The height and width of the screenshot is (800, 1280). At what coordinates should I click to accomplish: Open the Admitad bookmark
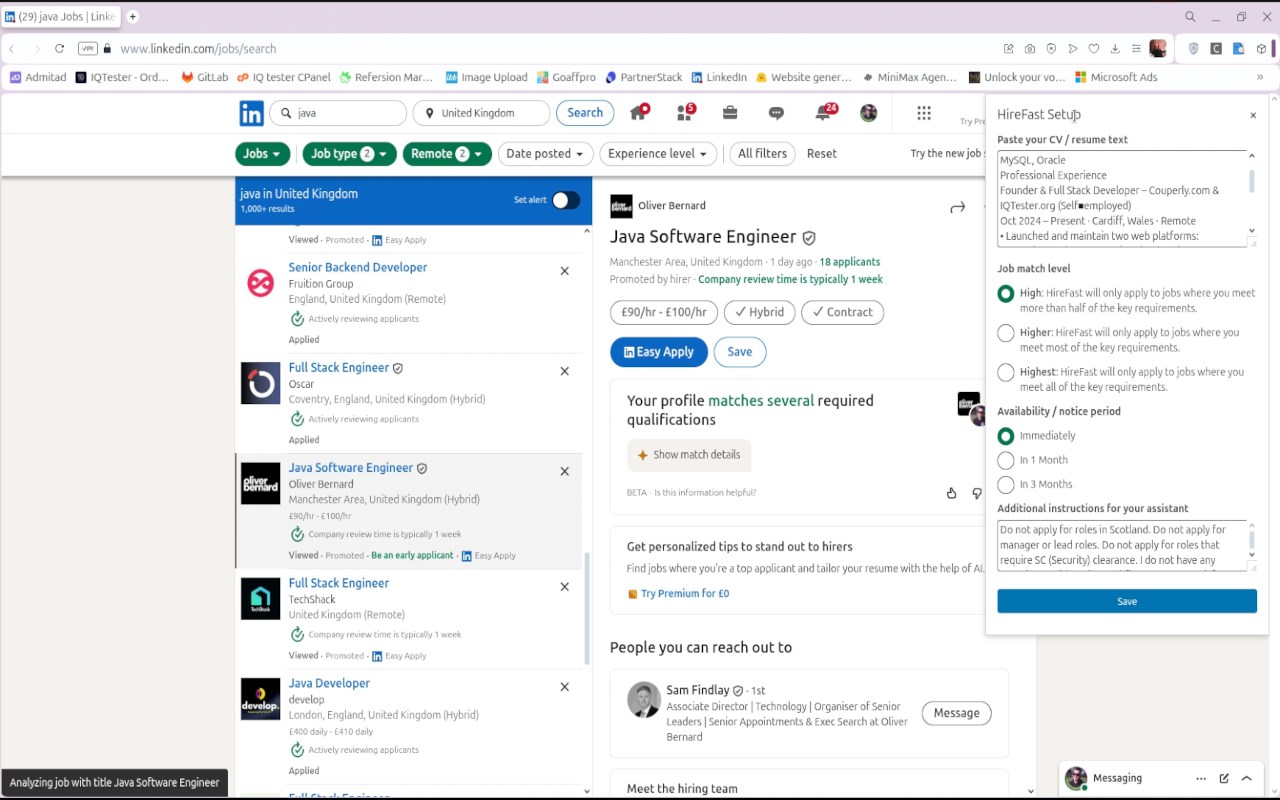(38, 77)
